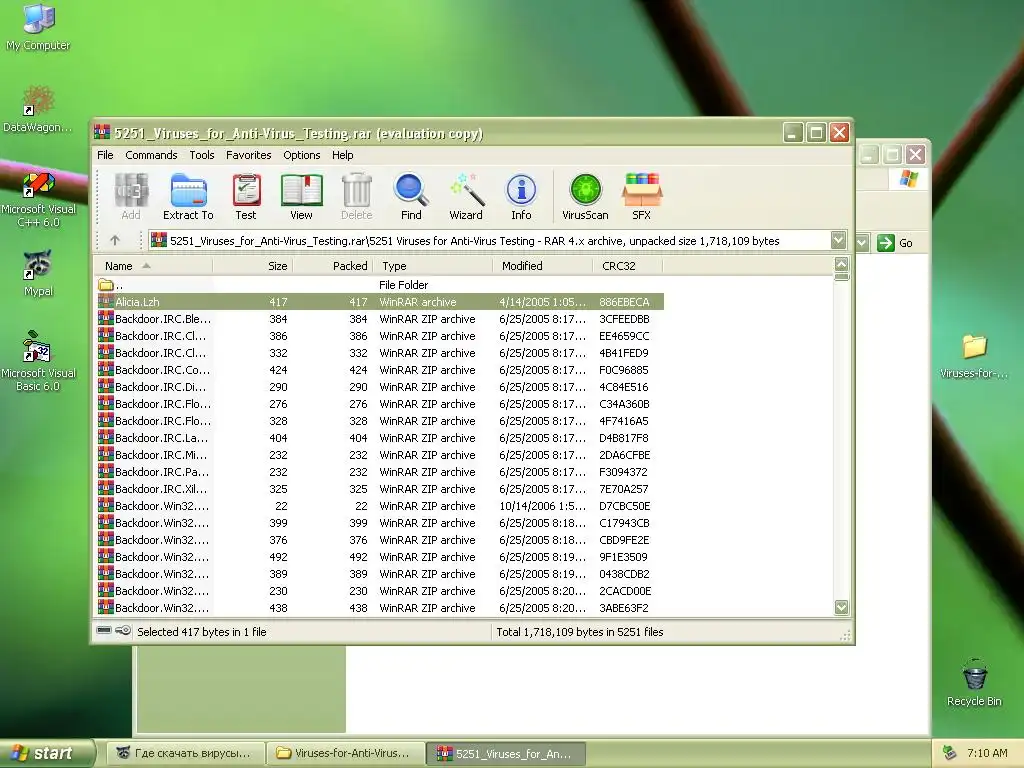Run Test on the archive

click(246, 197)
